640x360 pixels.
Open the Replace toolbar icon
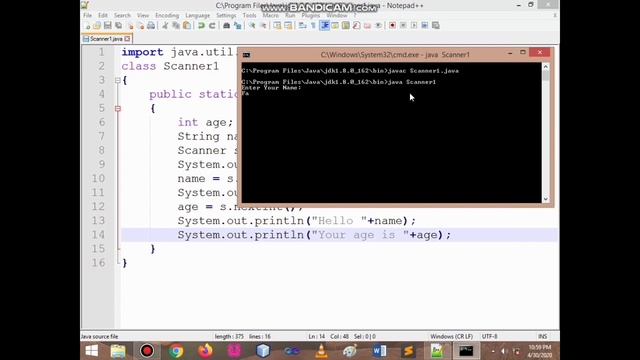237,26
